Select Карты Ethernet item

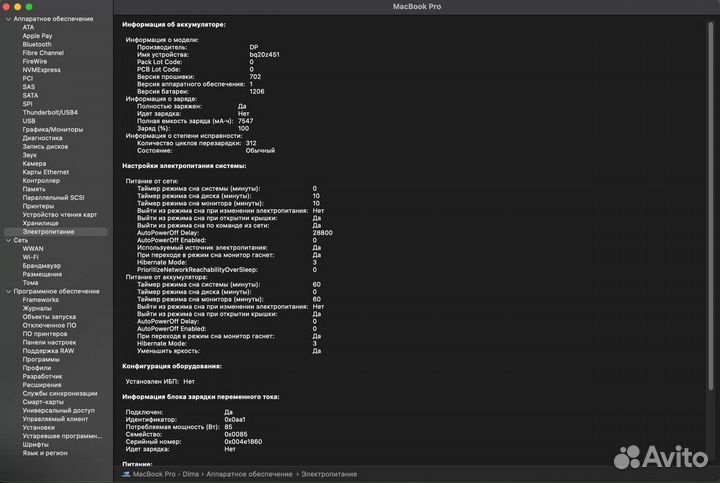[45, 172]
